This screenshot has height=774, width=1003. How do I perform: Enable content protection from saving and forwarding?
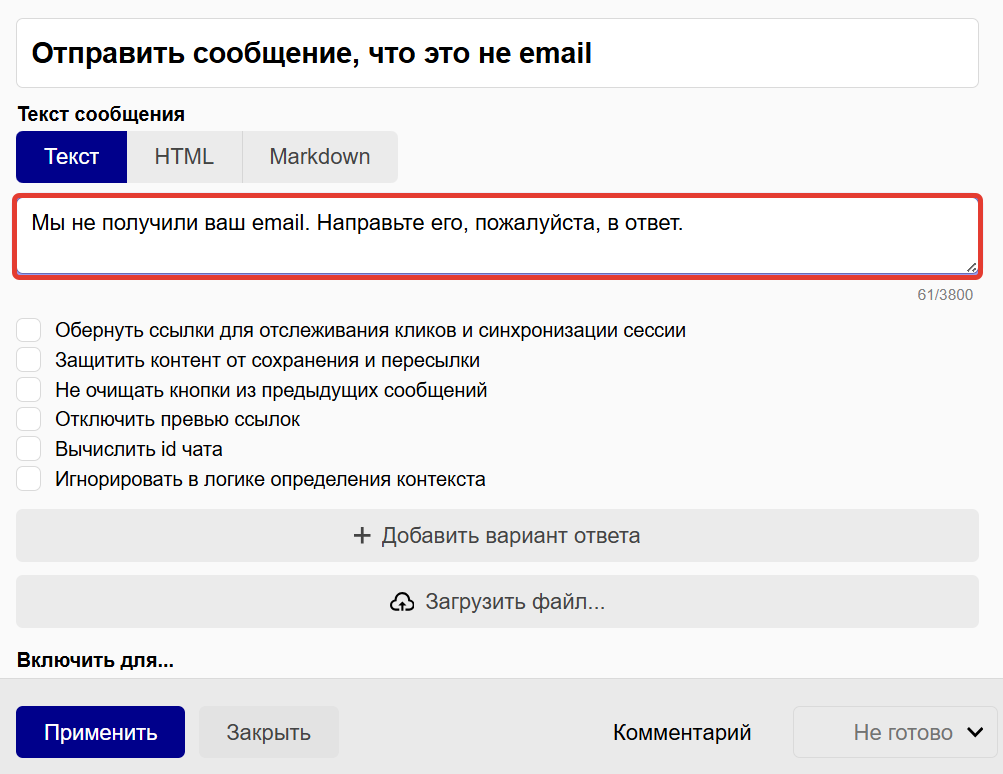[28, 359]
